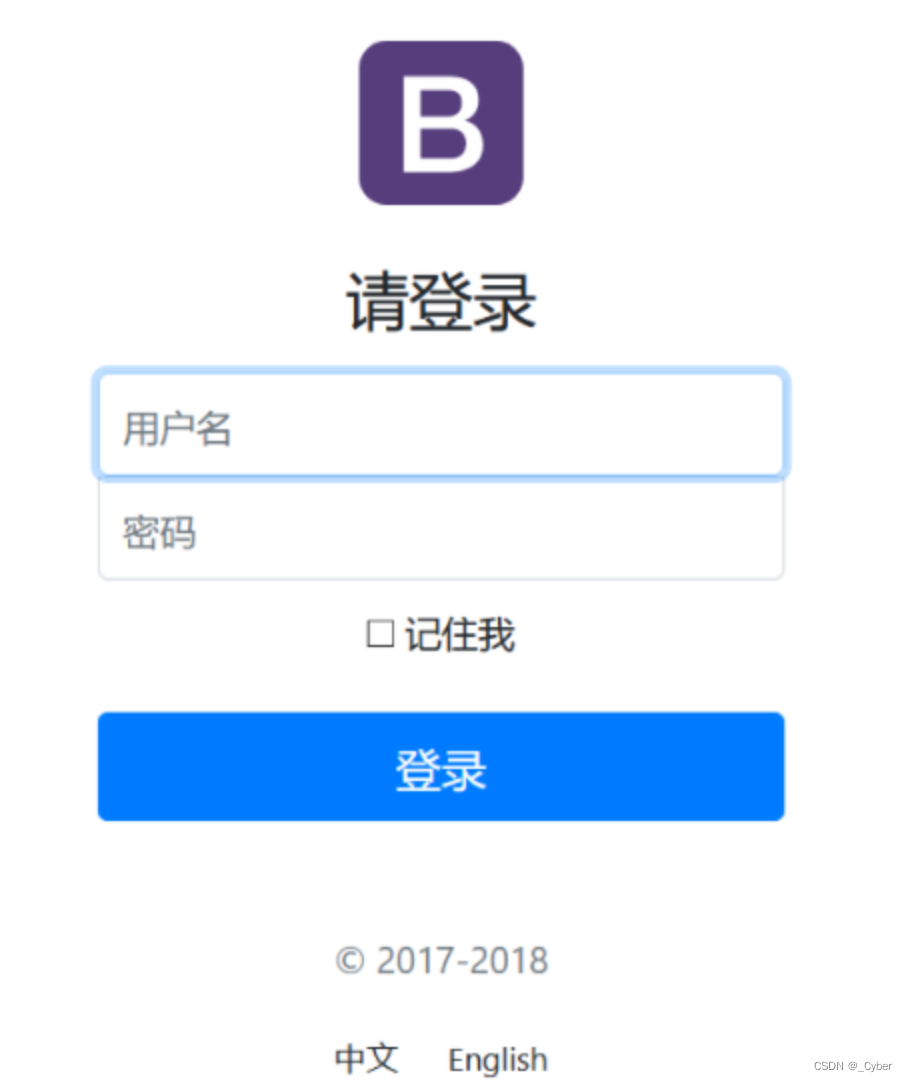Choose the Chinese language link
Screen dimensions: 907x1082
point(367,1059)
